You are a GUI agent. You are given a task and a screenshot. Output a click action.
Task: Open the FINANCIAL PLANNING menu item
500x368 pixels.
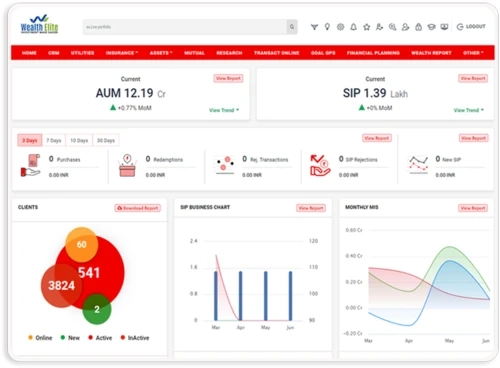point(373,53)
